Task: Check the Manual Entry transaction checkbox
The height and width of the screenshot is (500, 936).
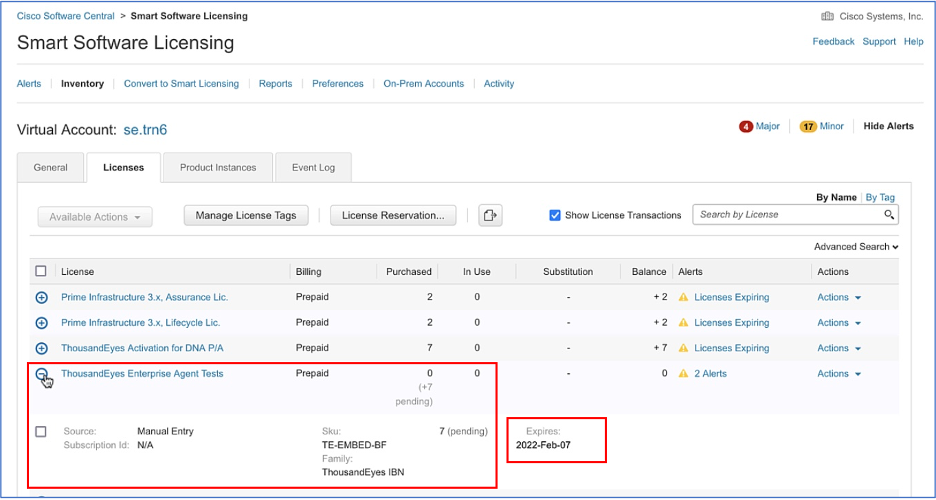Action: point(41,432)
